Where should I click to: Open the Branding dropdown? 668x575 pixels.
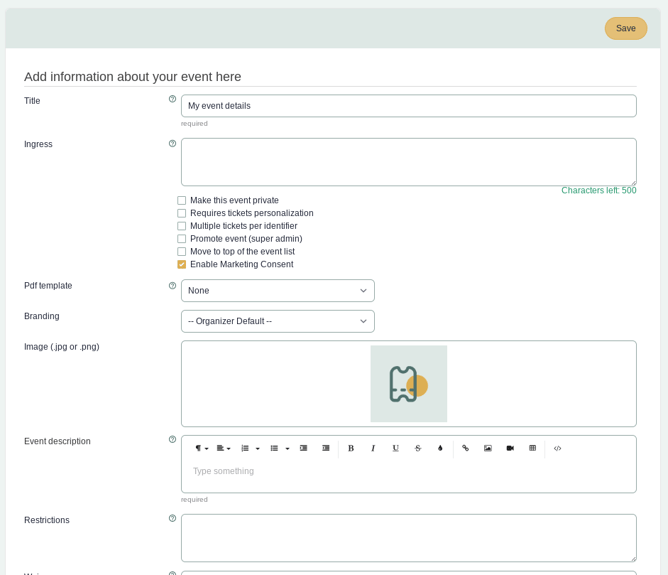[277, 321]
